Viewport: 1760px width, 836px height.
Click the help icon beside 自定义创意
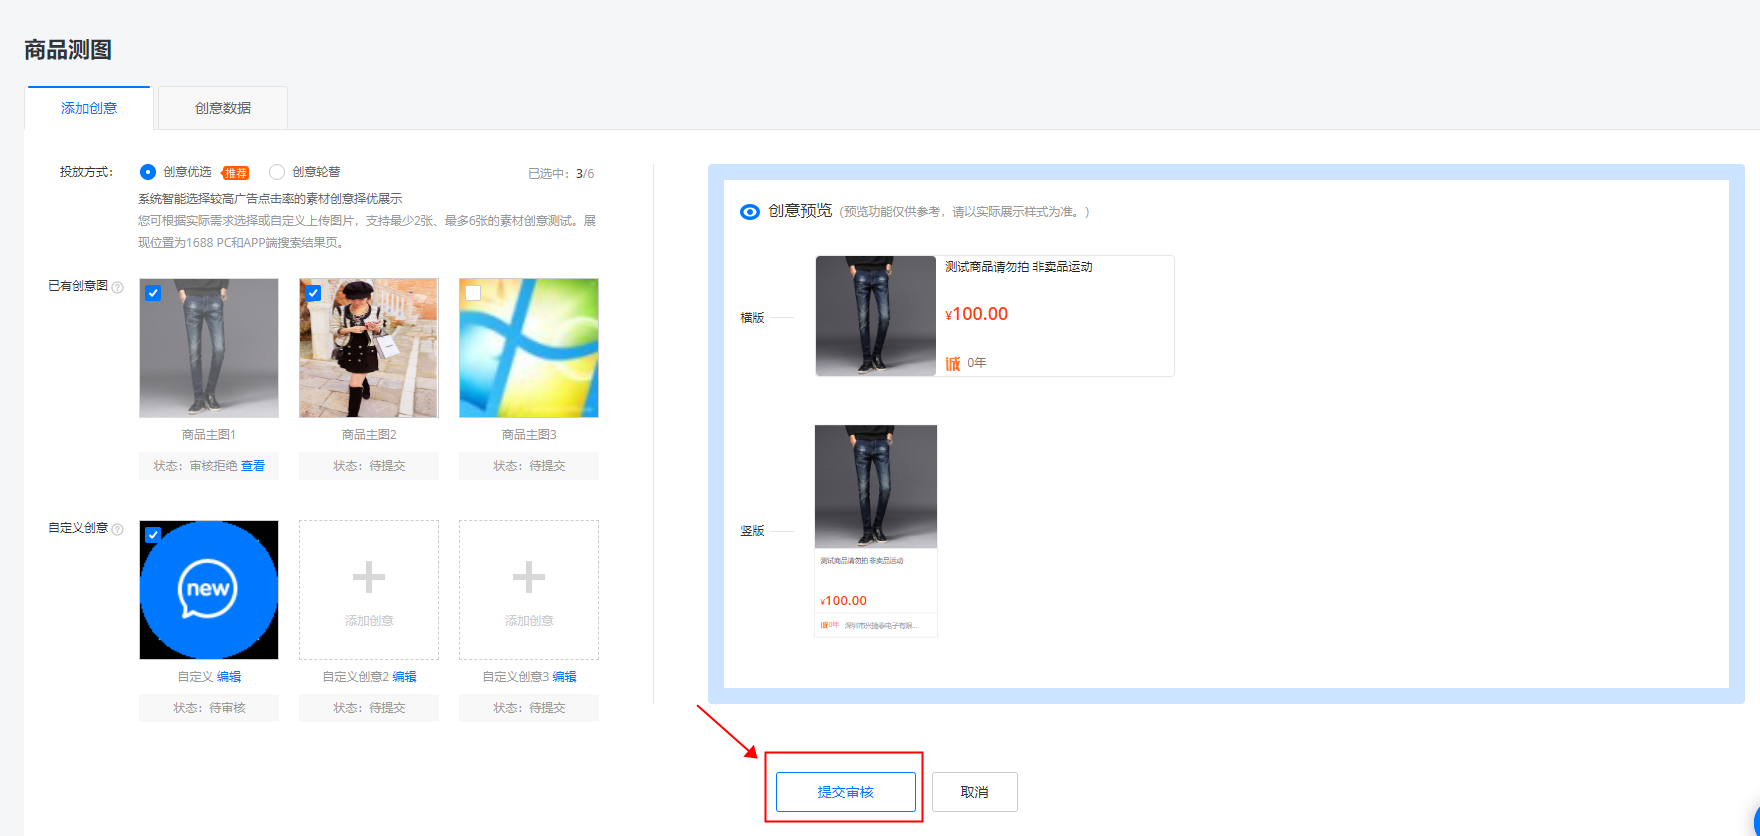click(118, 530)
